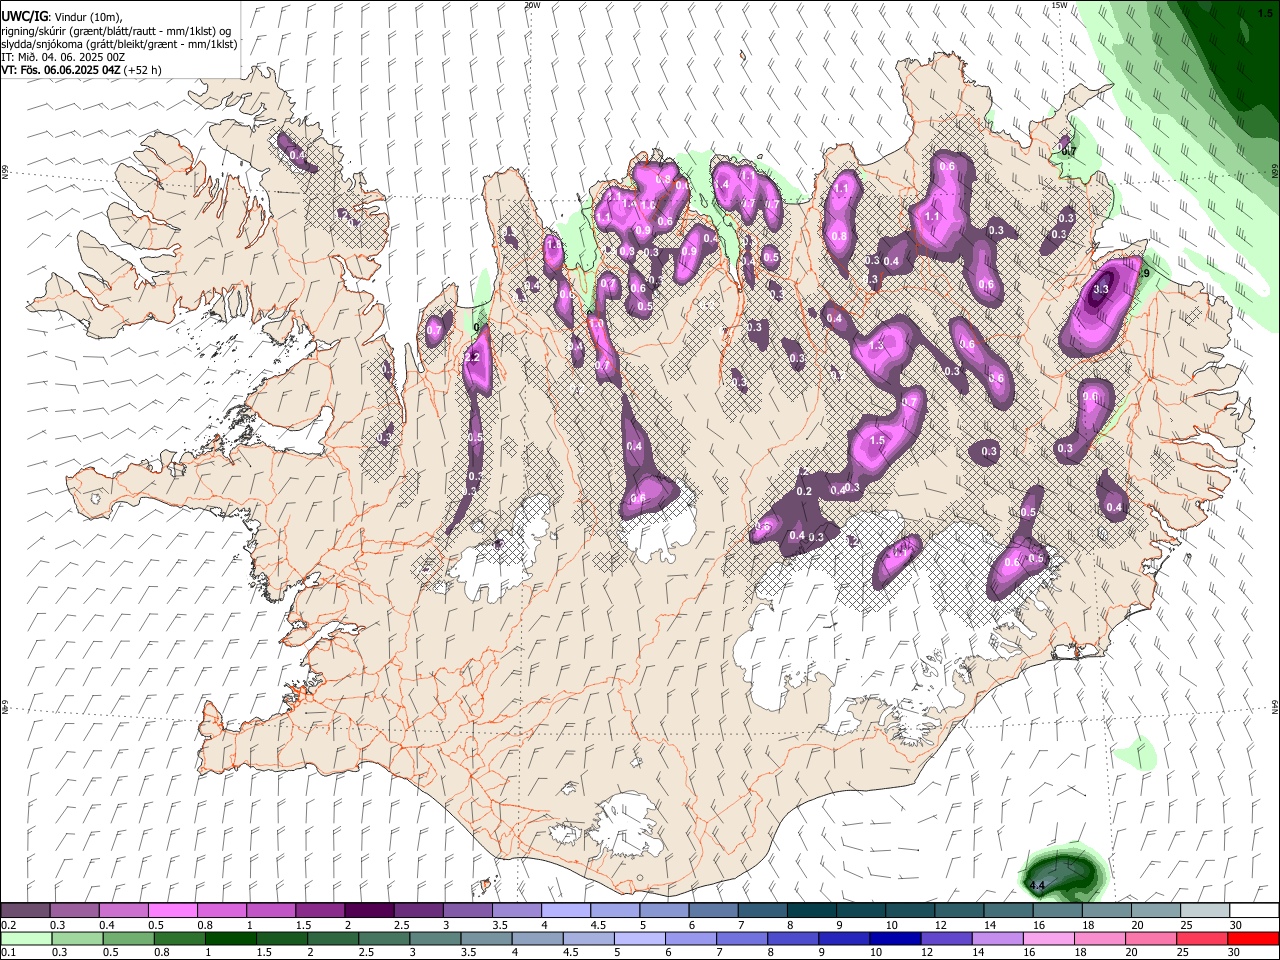The width and height of the screenshot is (1280, 960).
Task: Click the VT: Fös. 06.06.2025 04Z (+52 h) line
Action: 82,70
